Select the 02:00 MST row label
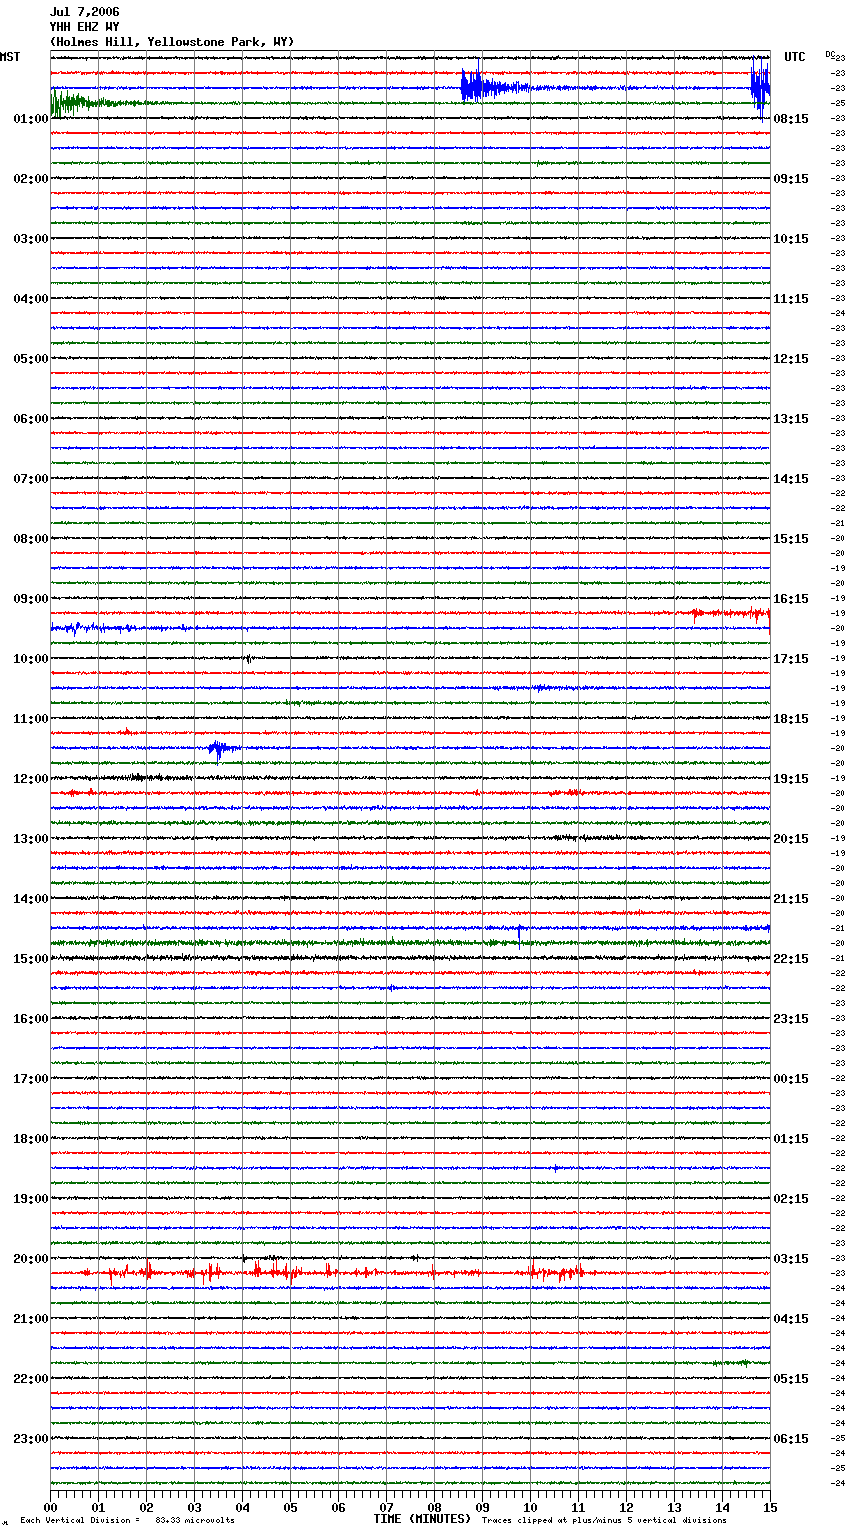 tap(31, 179)
